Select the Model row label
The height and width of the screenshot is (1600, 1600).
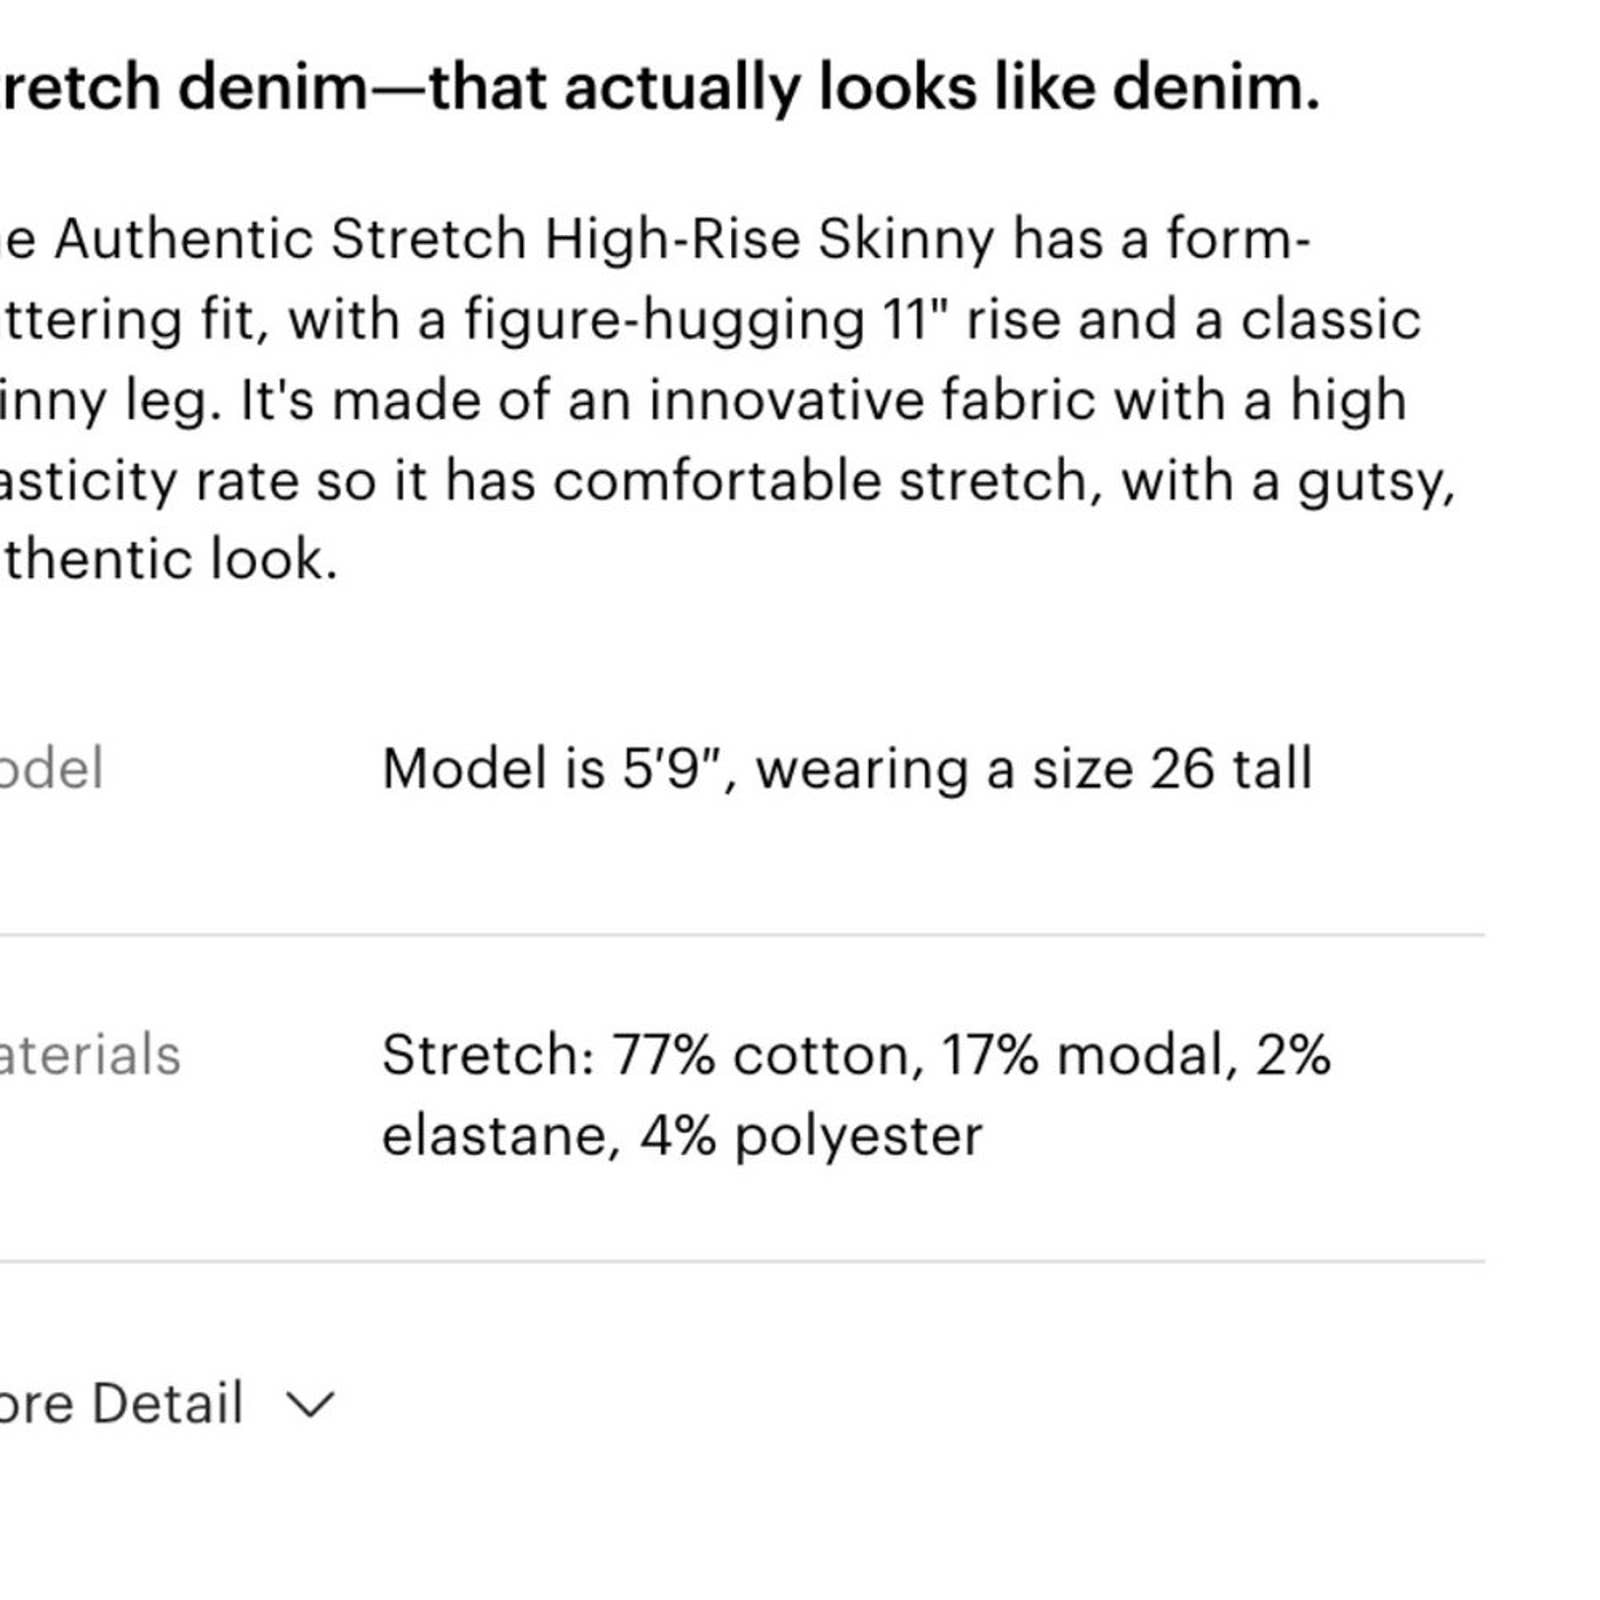tap(51, 769)
